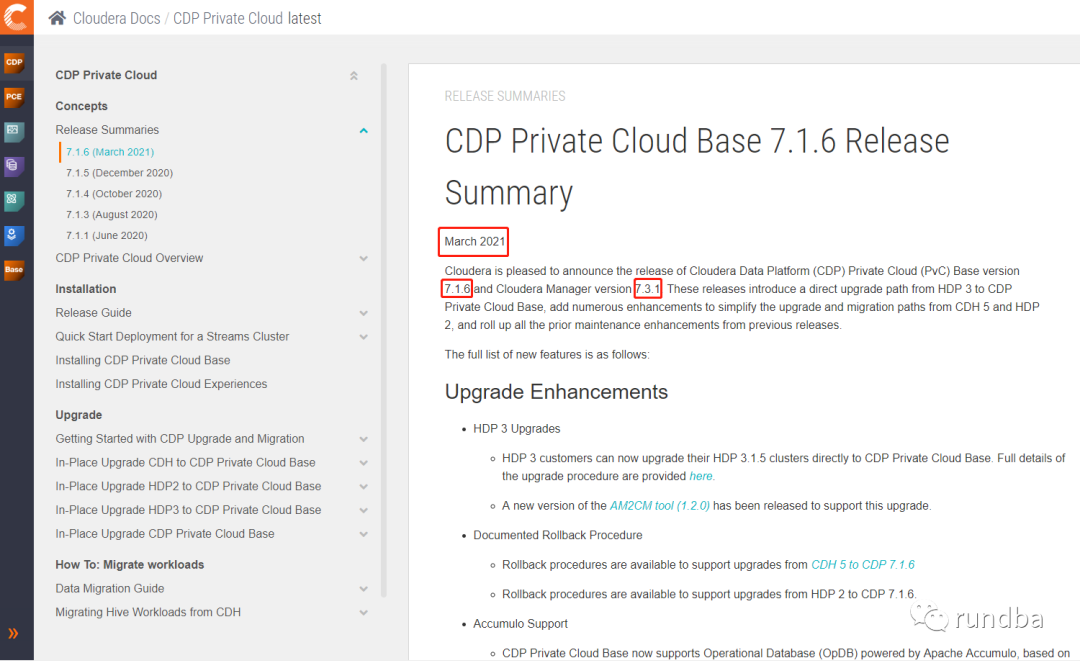Screen dimensions: 1080x663
Task: Open the Base product icon in sidebar
Action: pyautogui.click(x=14, y=270)
